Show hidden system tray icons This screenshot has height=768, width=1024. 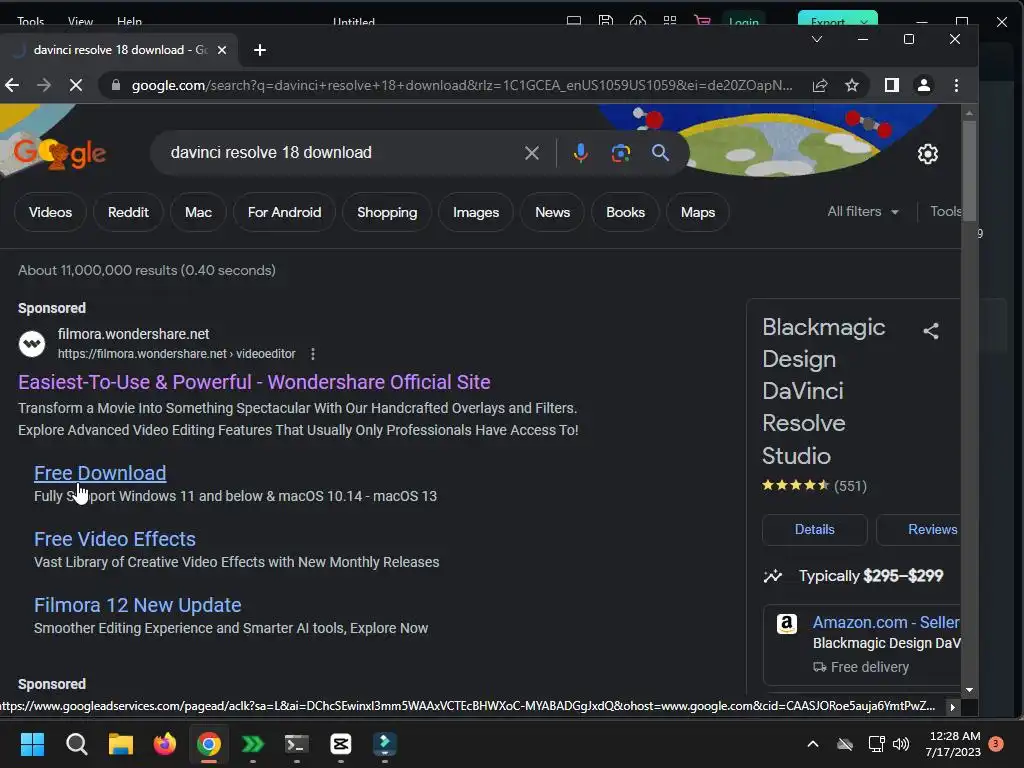point(813,744)
